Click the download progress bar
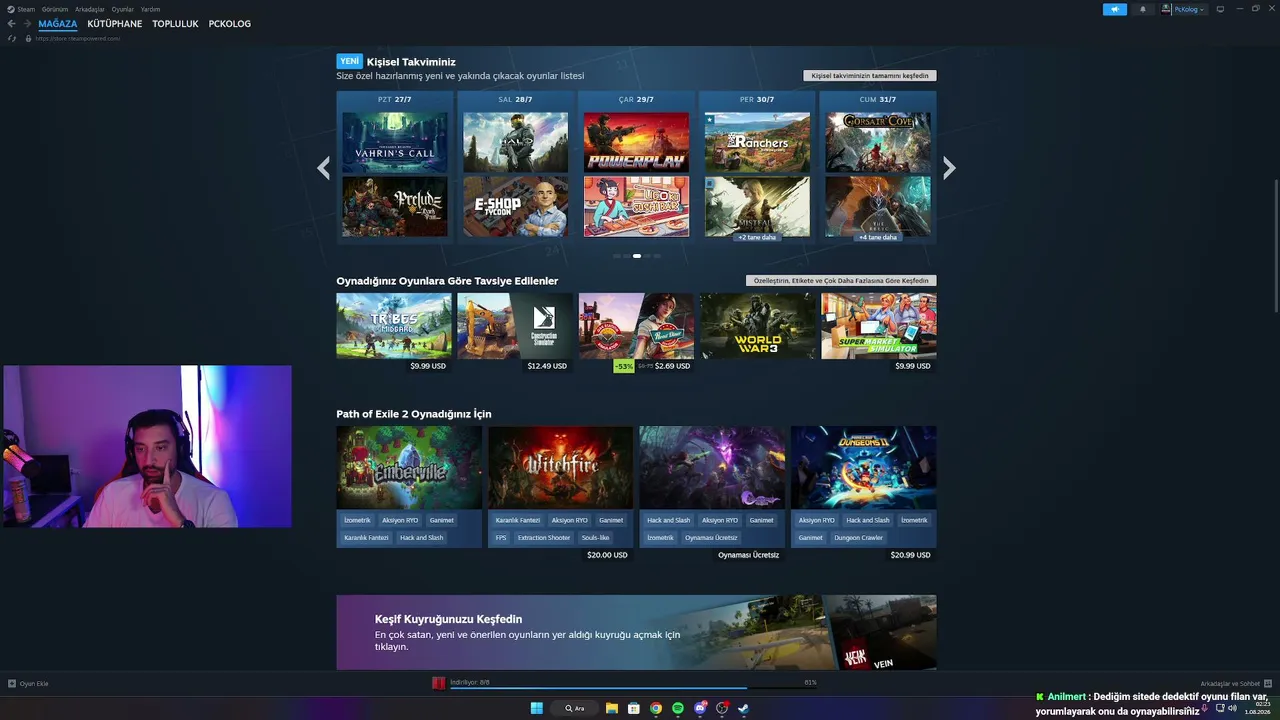Screen dimensions: 1280x720 point(633,688)
